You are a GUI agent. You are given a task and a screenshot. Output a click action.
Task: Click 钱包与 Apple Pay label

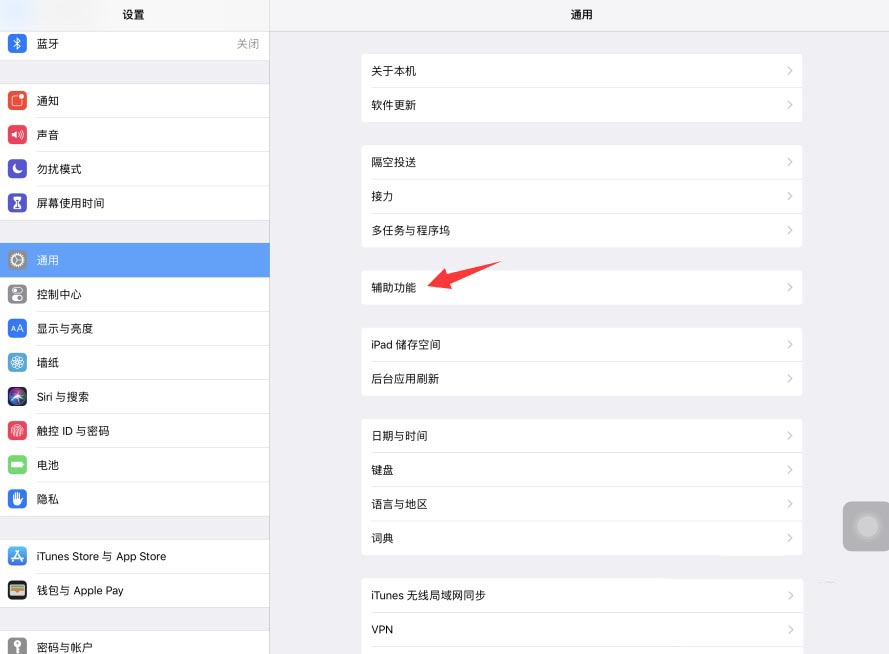(x=80, y=590)
